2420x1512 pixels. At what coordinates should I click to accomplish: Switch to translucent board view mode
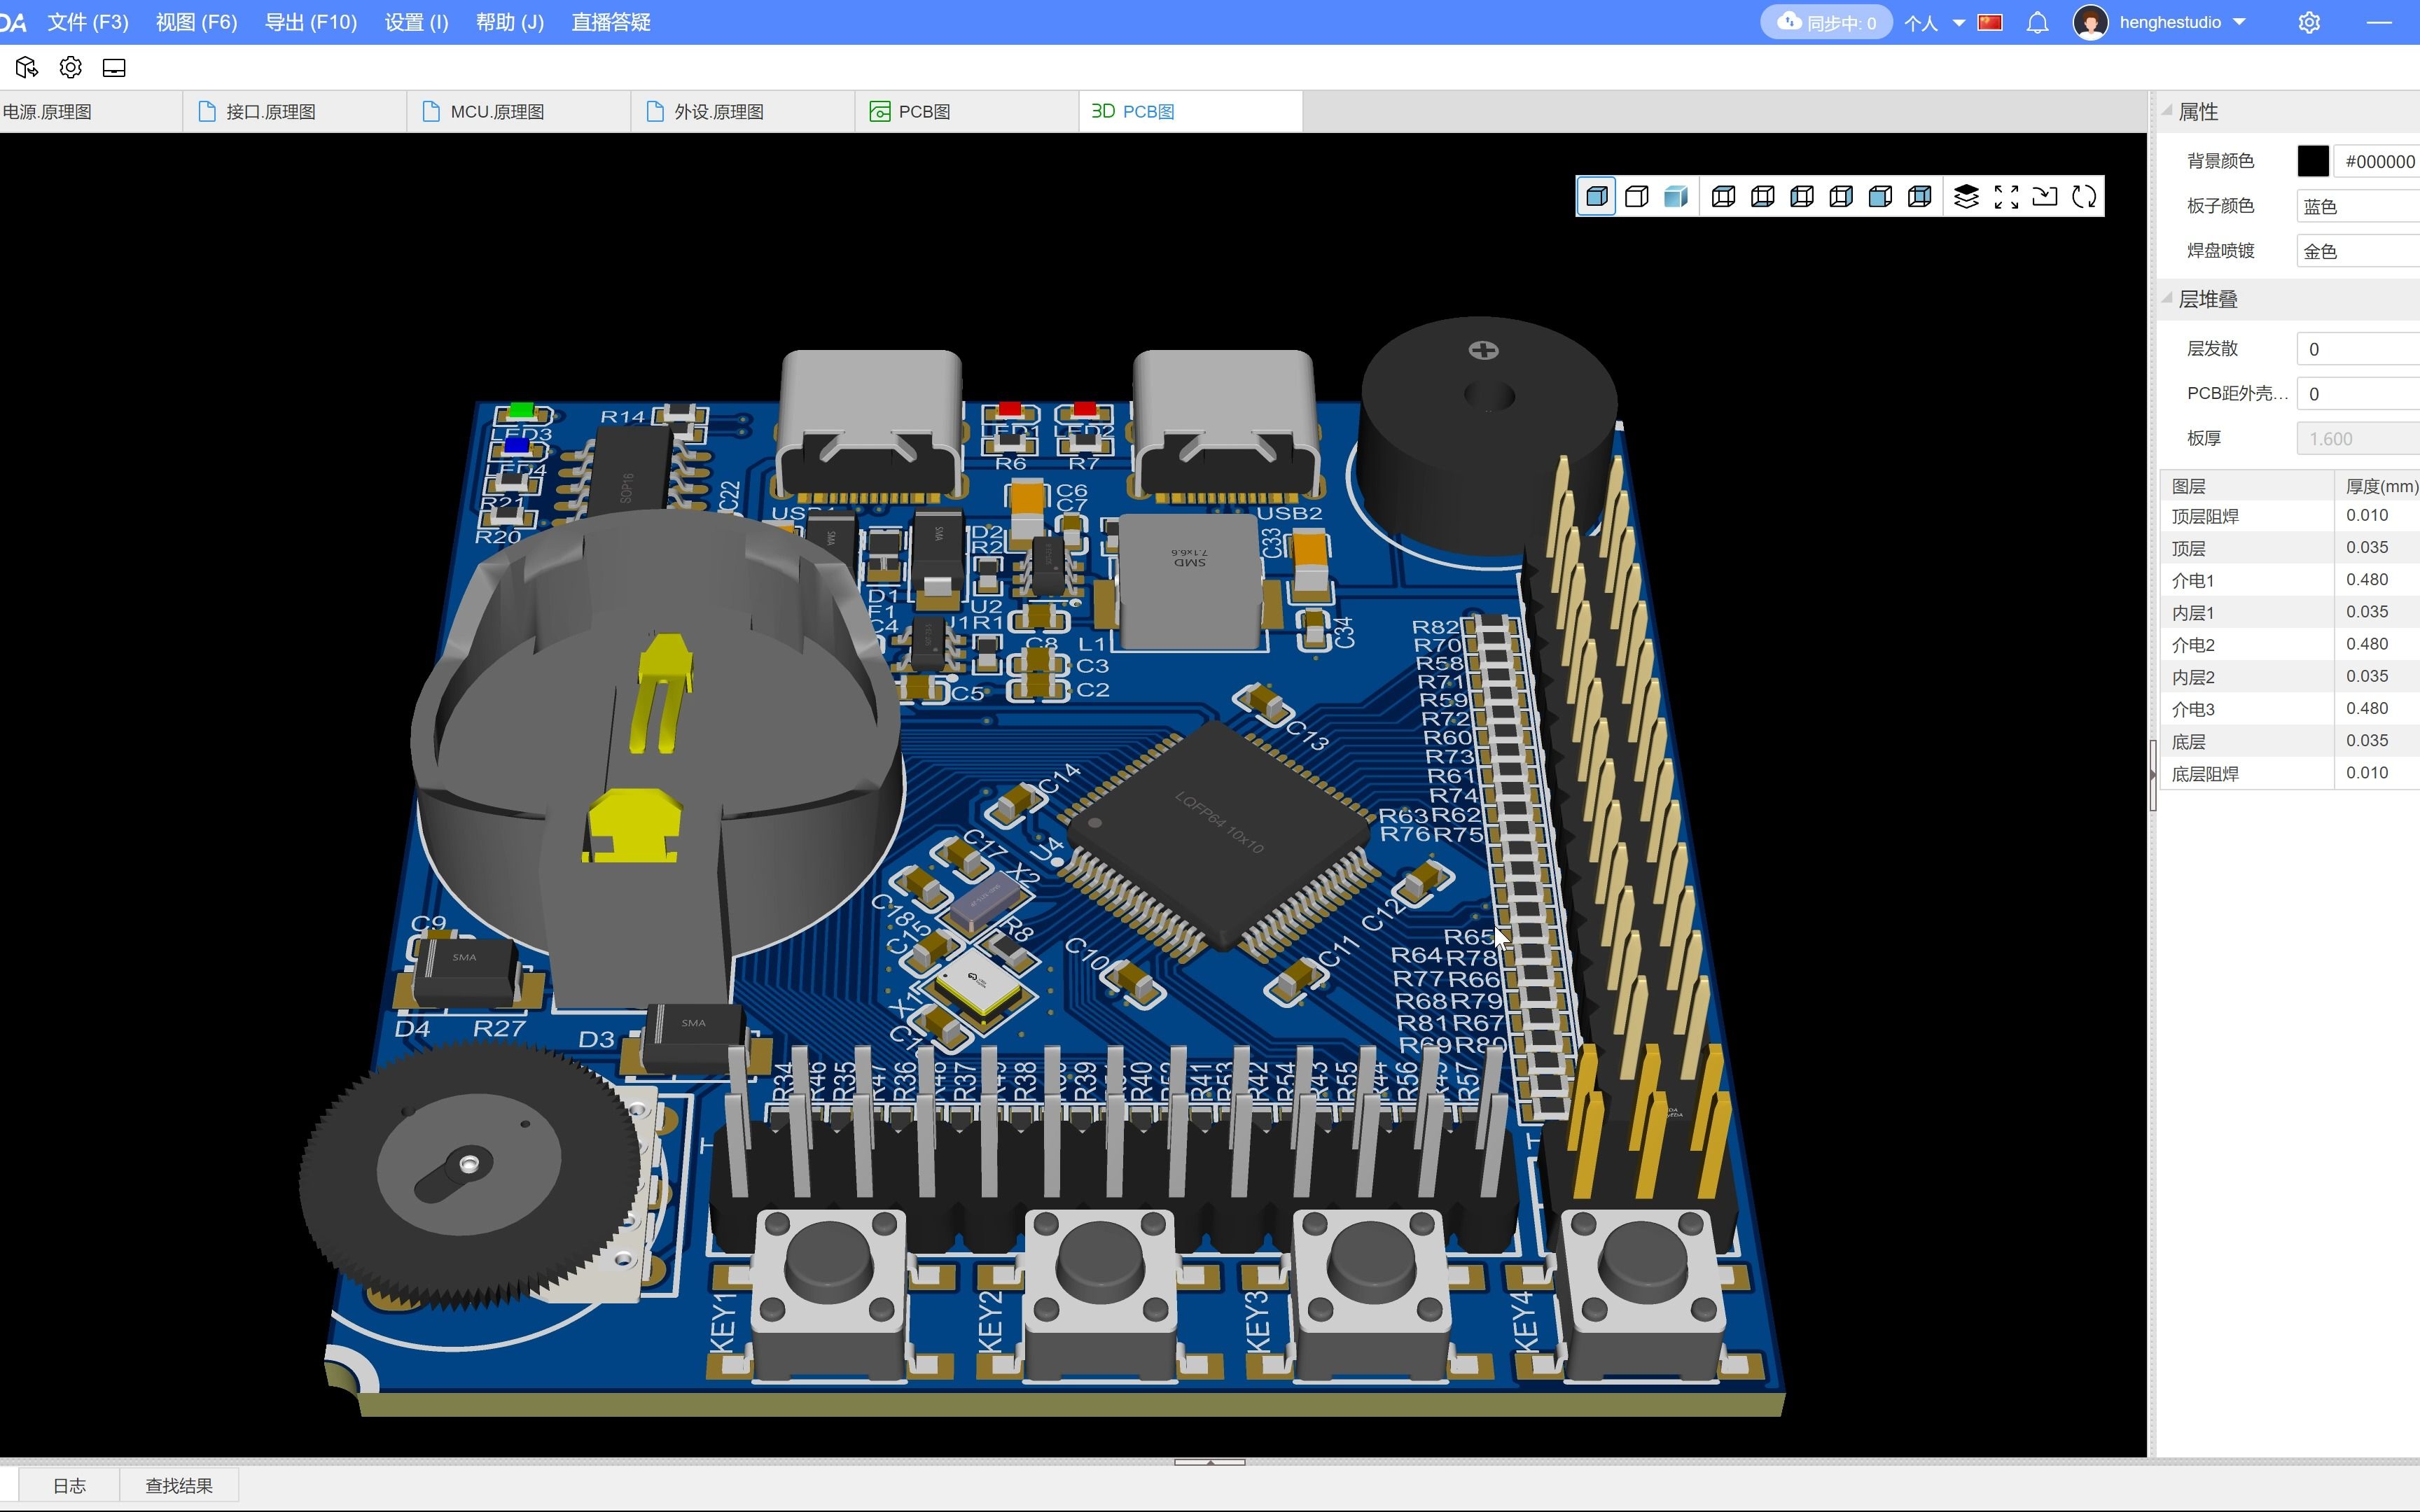[x=1674, y=196]
